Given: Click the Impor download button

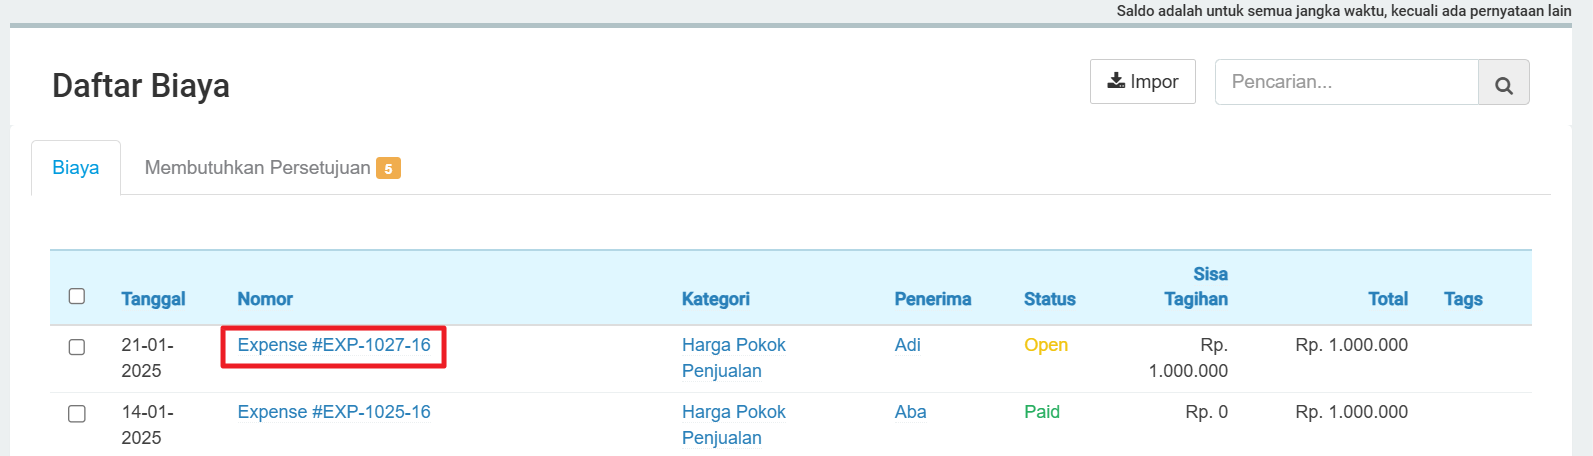Looking at the screenshot, I should (x=1142, y=82).
